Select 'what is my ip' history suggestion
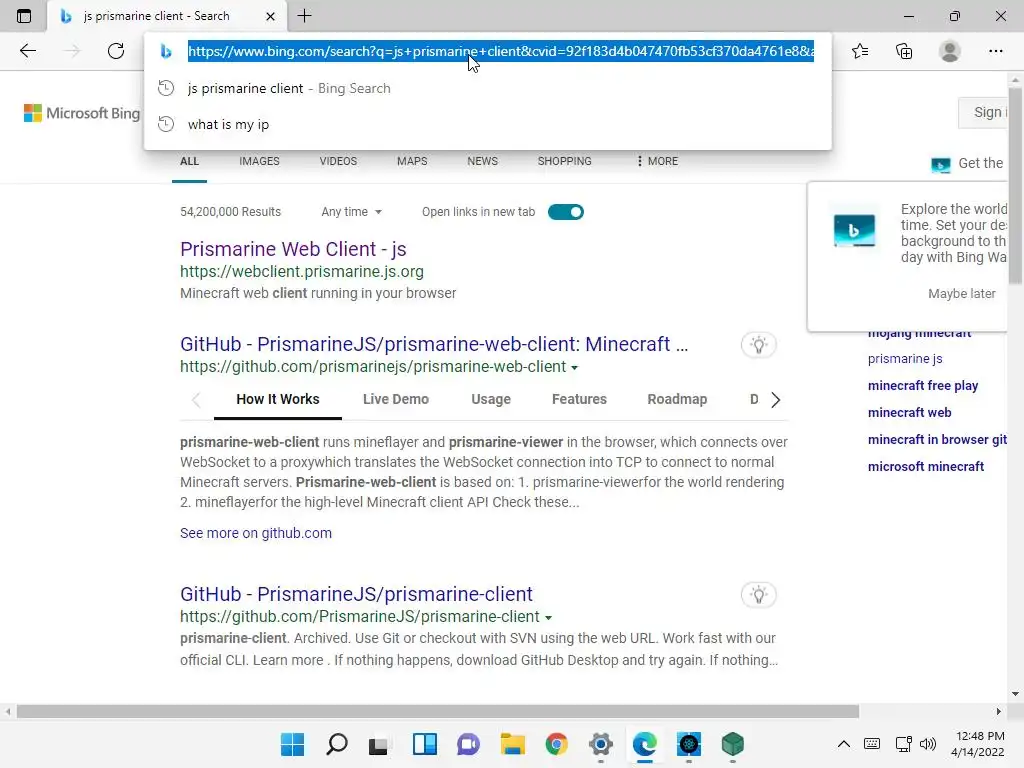Viewport: 1024px width, 768px height. click(488, 124)
